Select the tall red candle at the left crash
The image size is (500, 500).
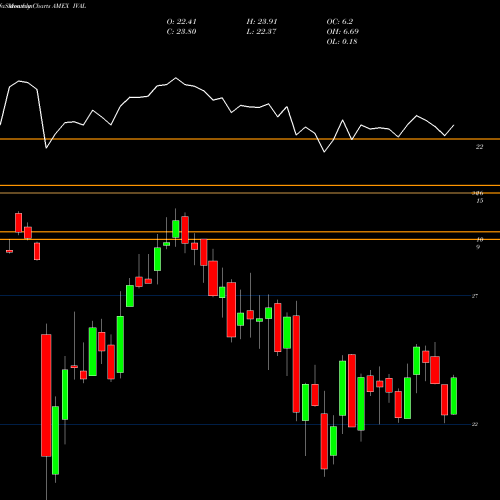46,395
